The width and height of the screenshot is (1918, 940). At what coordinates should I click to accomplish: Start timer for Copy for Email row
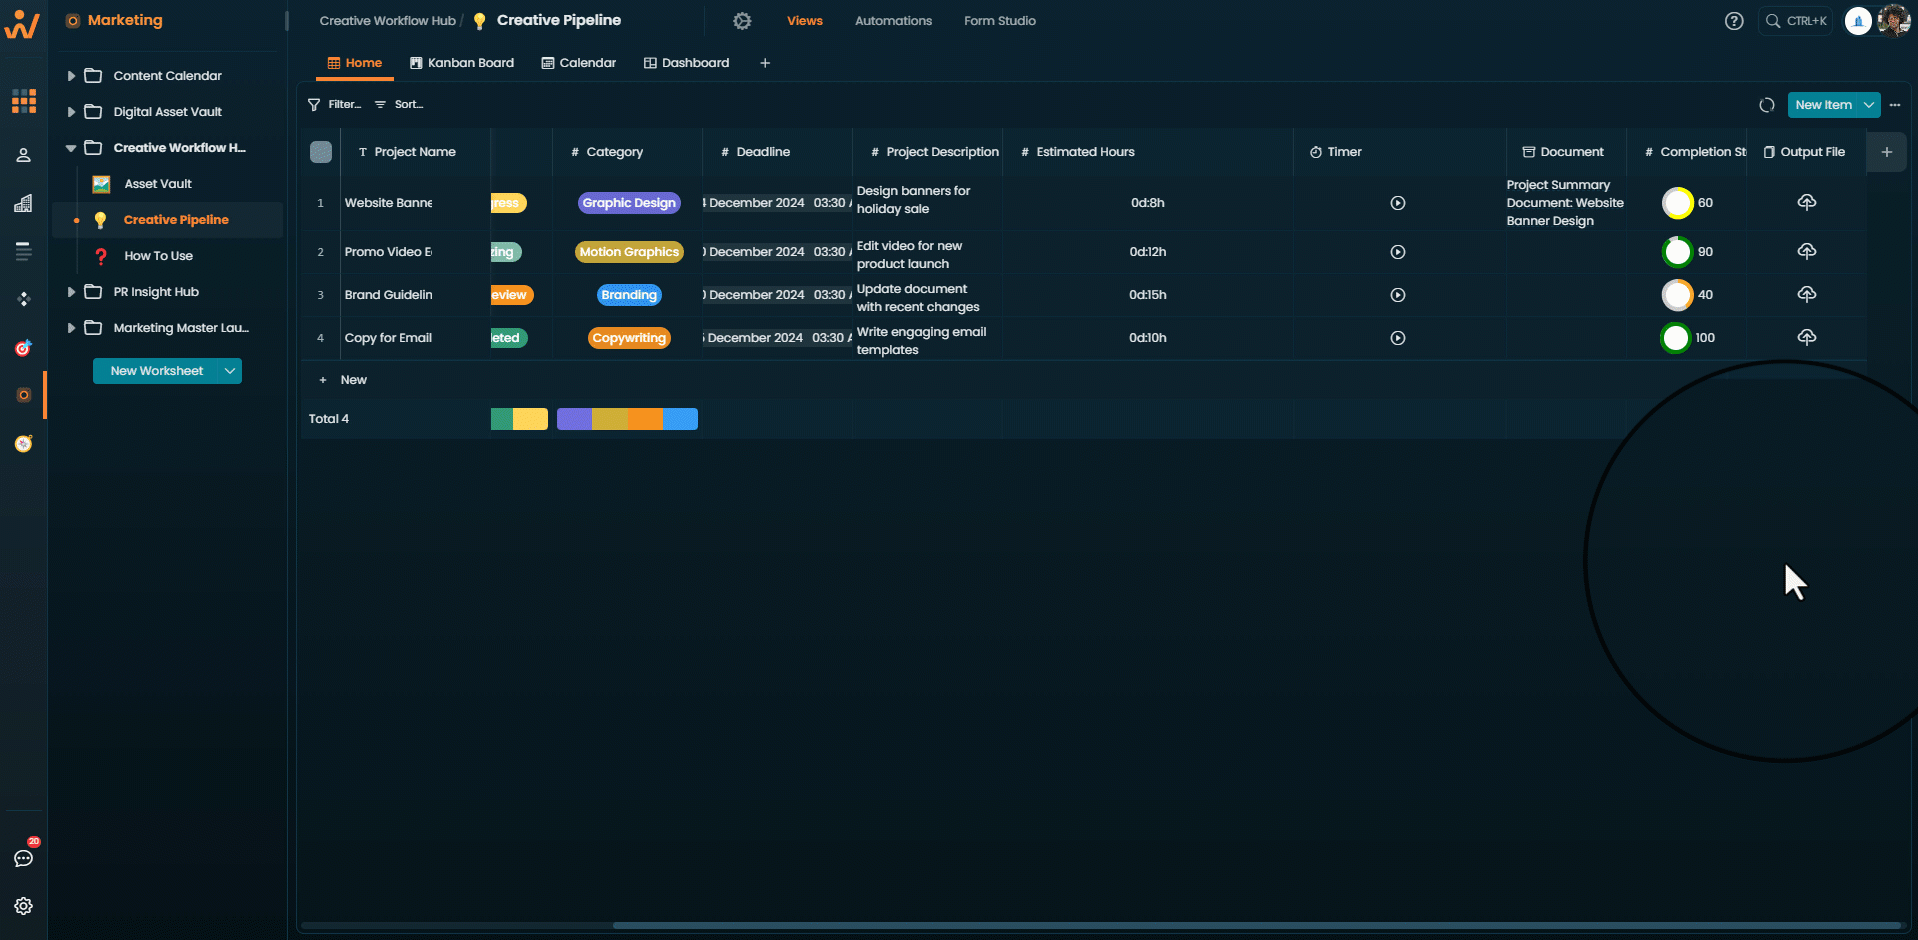point(1398,338)
